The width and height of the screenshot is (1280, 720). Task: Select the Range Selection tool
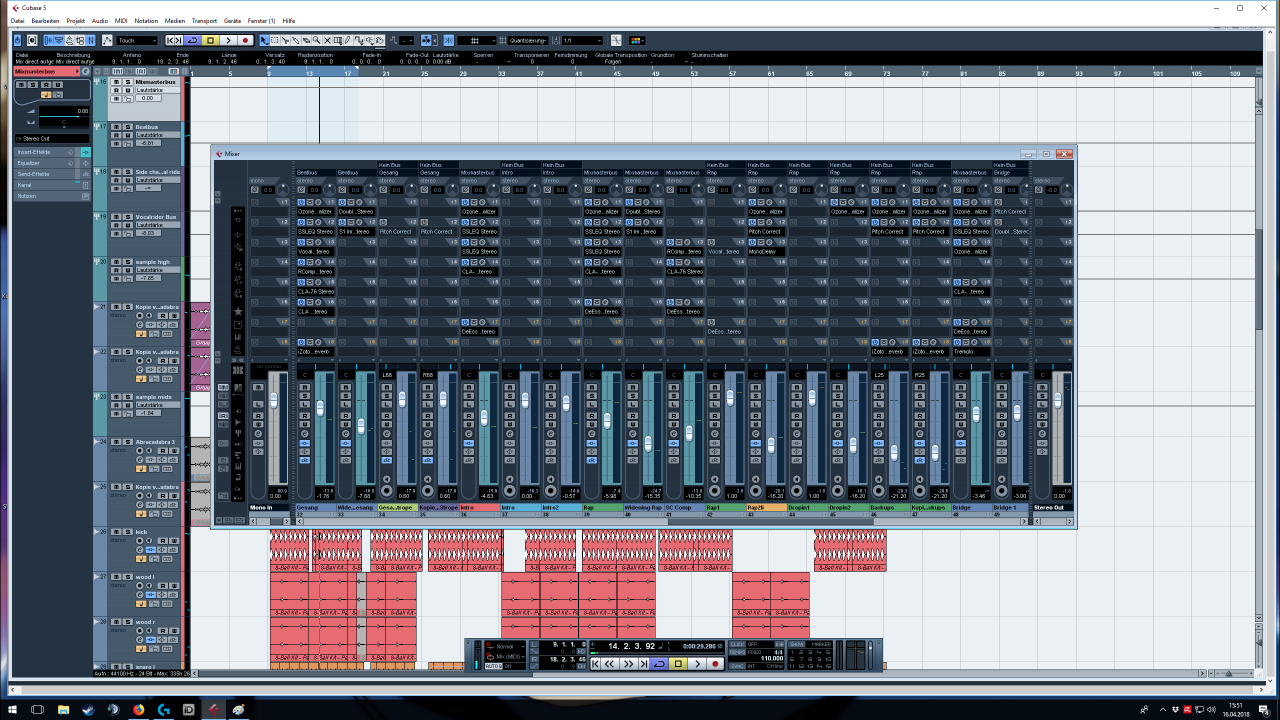(275, 40)
